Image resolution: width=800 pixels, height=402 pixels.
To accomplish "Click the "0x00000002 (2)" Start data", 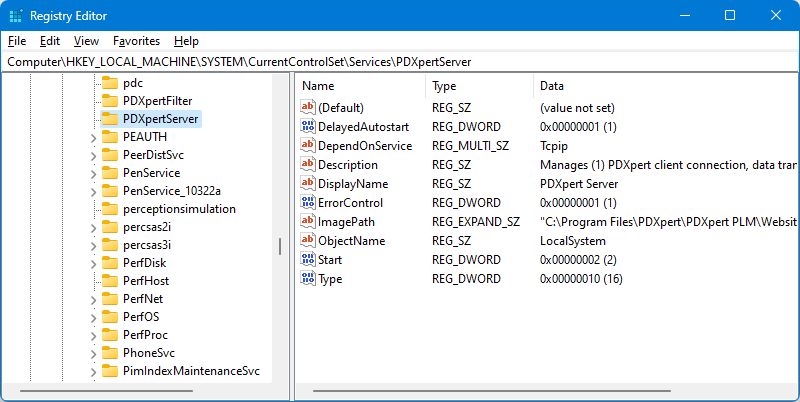I will (x=578, y=260).
